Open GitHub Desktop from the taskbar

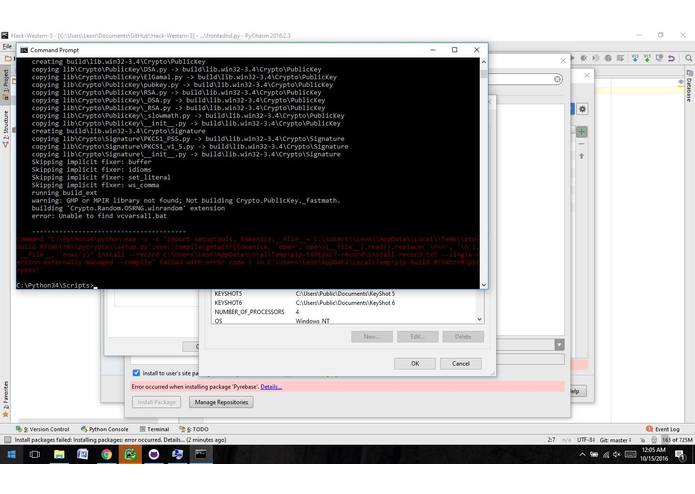(154, 455)
